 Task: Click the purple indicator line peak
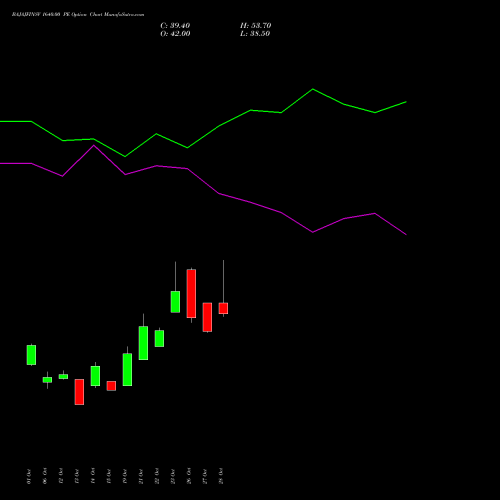tap(94, 145)
